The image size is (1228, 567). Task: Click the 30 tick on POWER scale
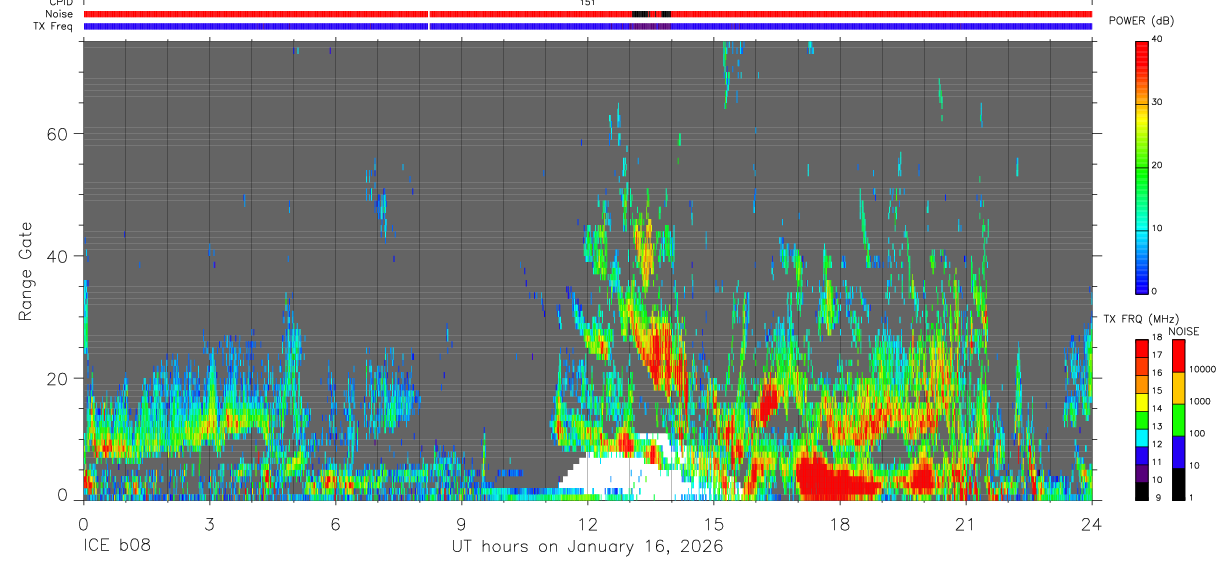[x=1157, y=102]
